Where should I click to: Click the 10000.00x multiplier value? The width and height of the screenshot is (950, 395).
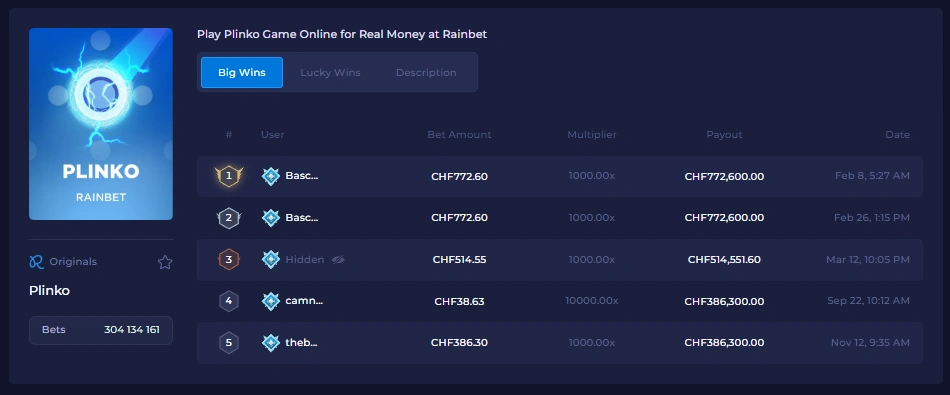pos(591,300)
